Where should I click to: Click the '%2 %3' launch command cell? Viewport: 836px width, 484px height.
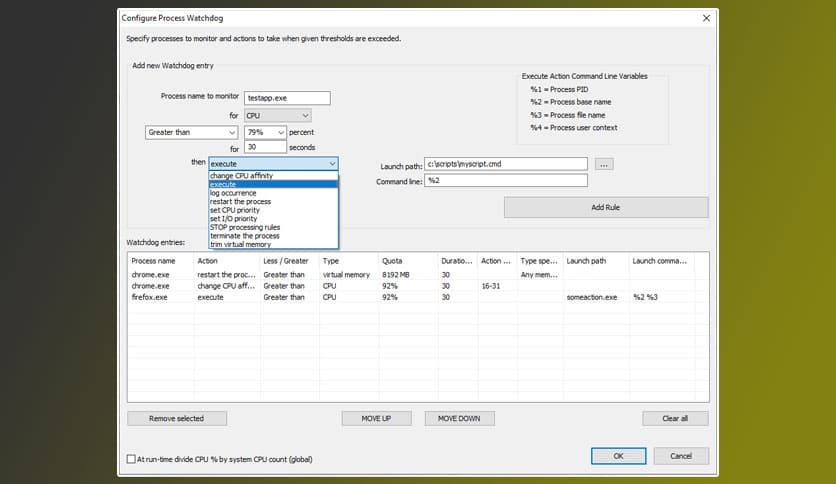(646, 297)
